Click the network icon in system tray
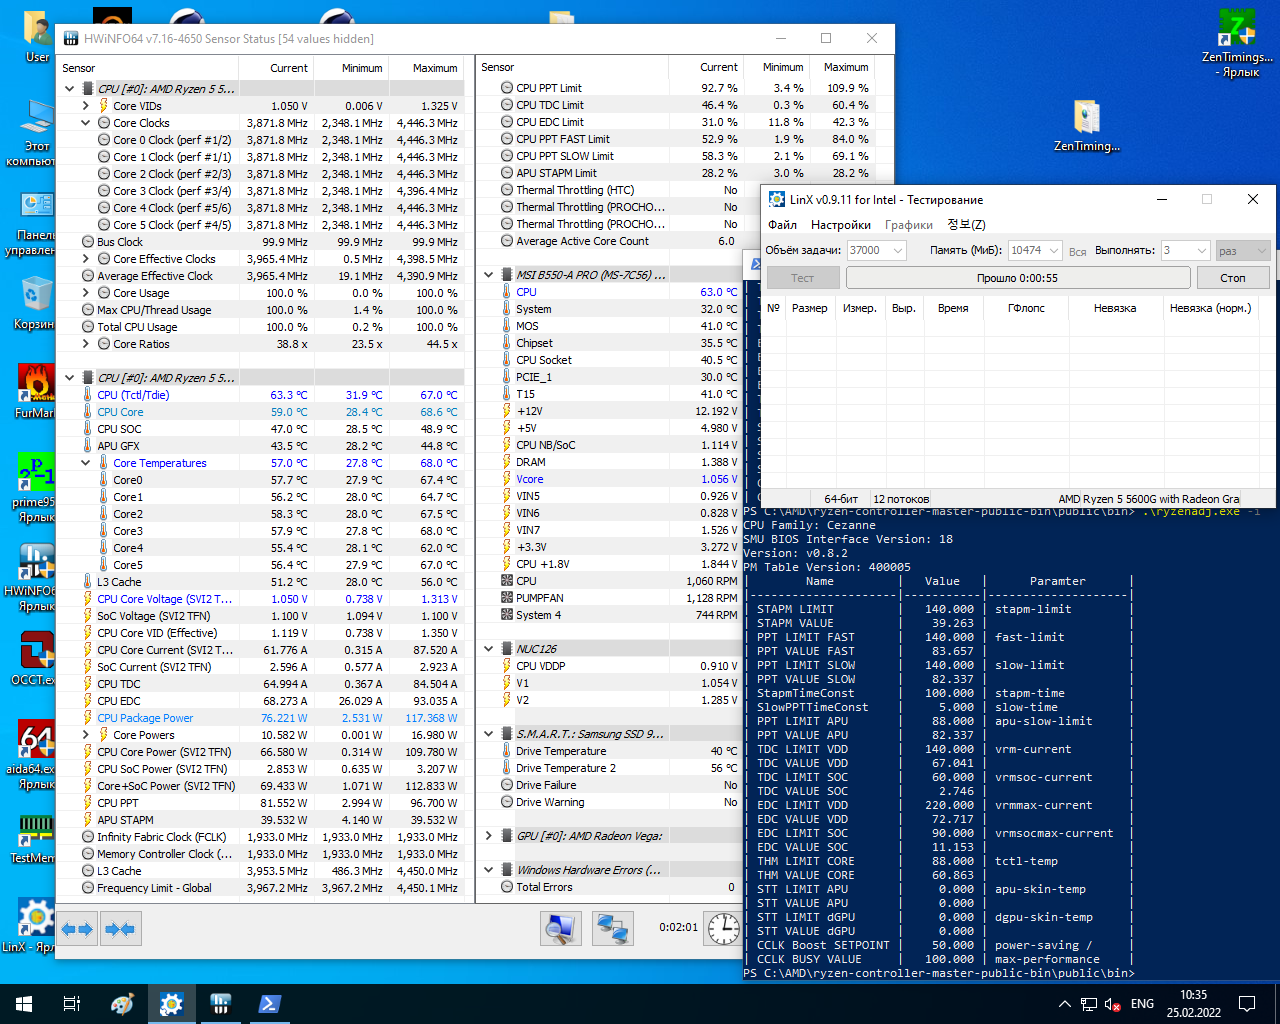This screenshot has width=1280, height=1024. pyautogui.click(x=1089, y=1004)
